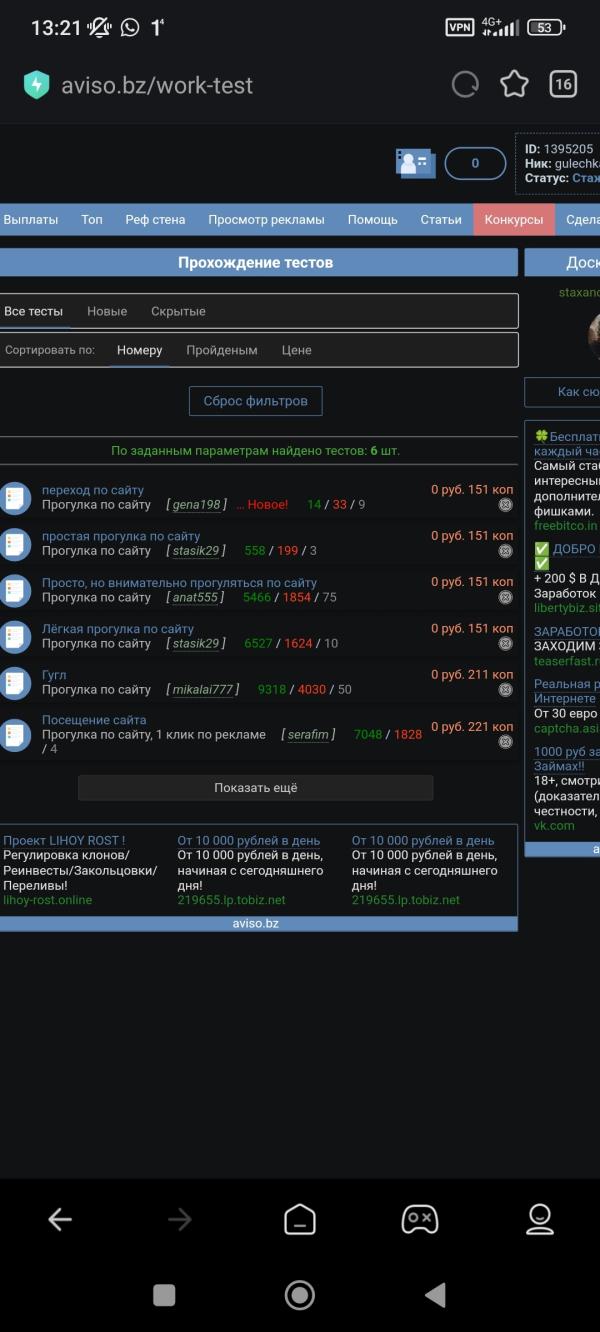Sort tests by Пройденым
The image size is (600, 1332).
tap(222, 350)
